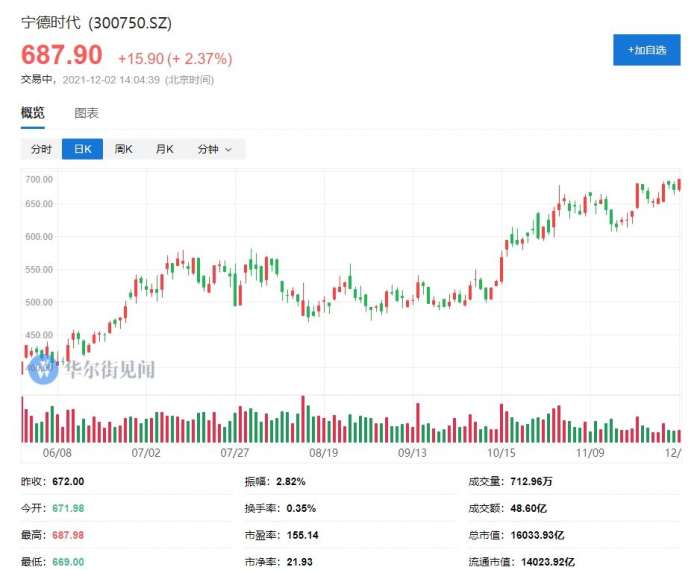Click the 加自选 add-to-watchlist button

646,50
